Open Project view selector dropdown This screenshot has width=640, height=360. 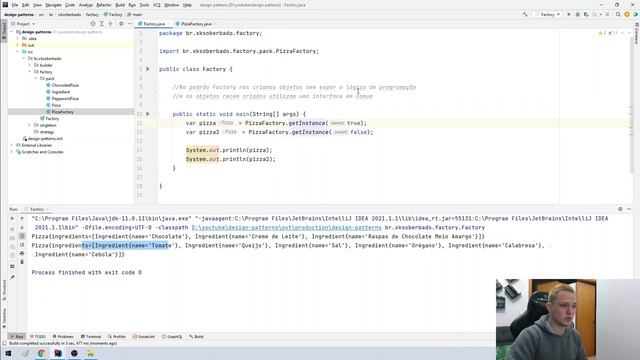(x=23, y=24)
